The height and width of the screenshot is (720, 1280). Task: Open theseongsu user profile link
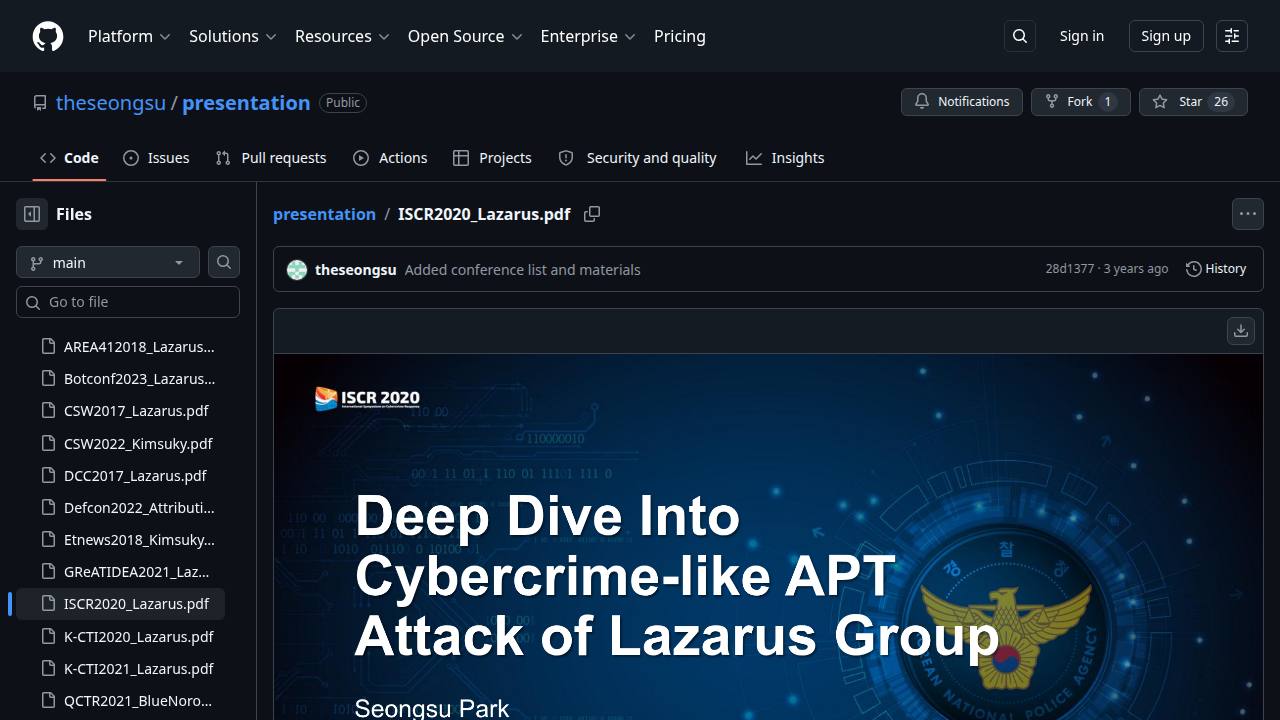click(111, 102)
